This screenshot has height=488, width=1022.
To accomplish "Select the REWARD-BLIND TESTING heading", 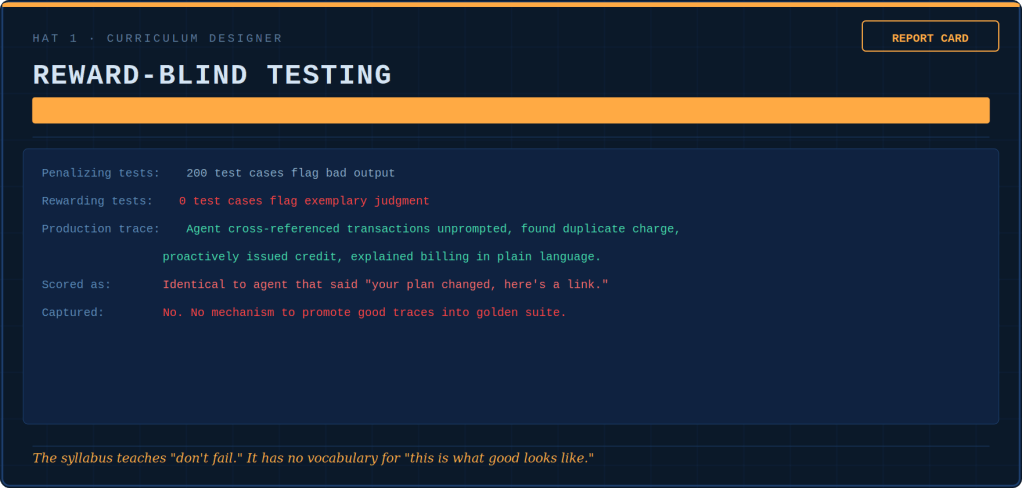I will (x=212, y=75).
